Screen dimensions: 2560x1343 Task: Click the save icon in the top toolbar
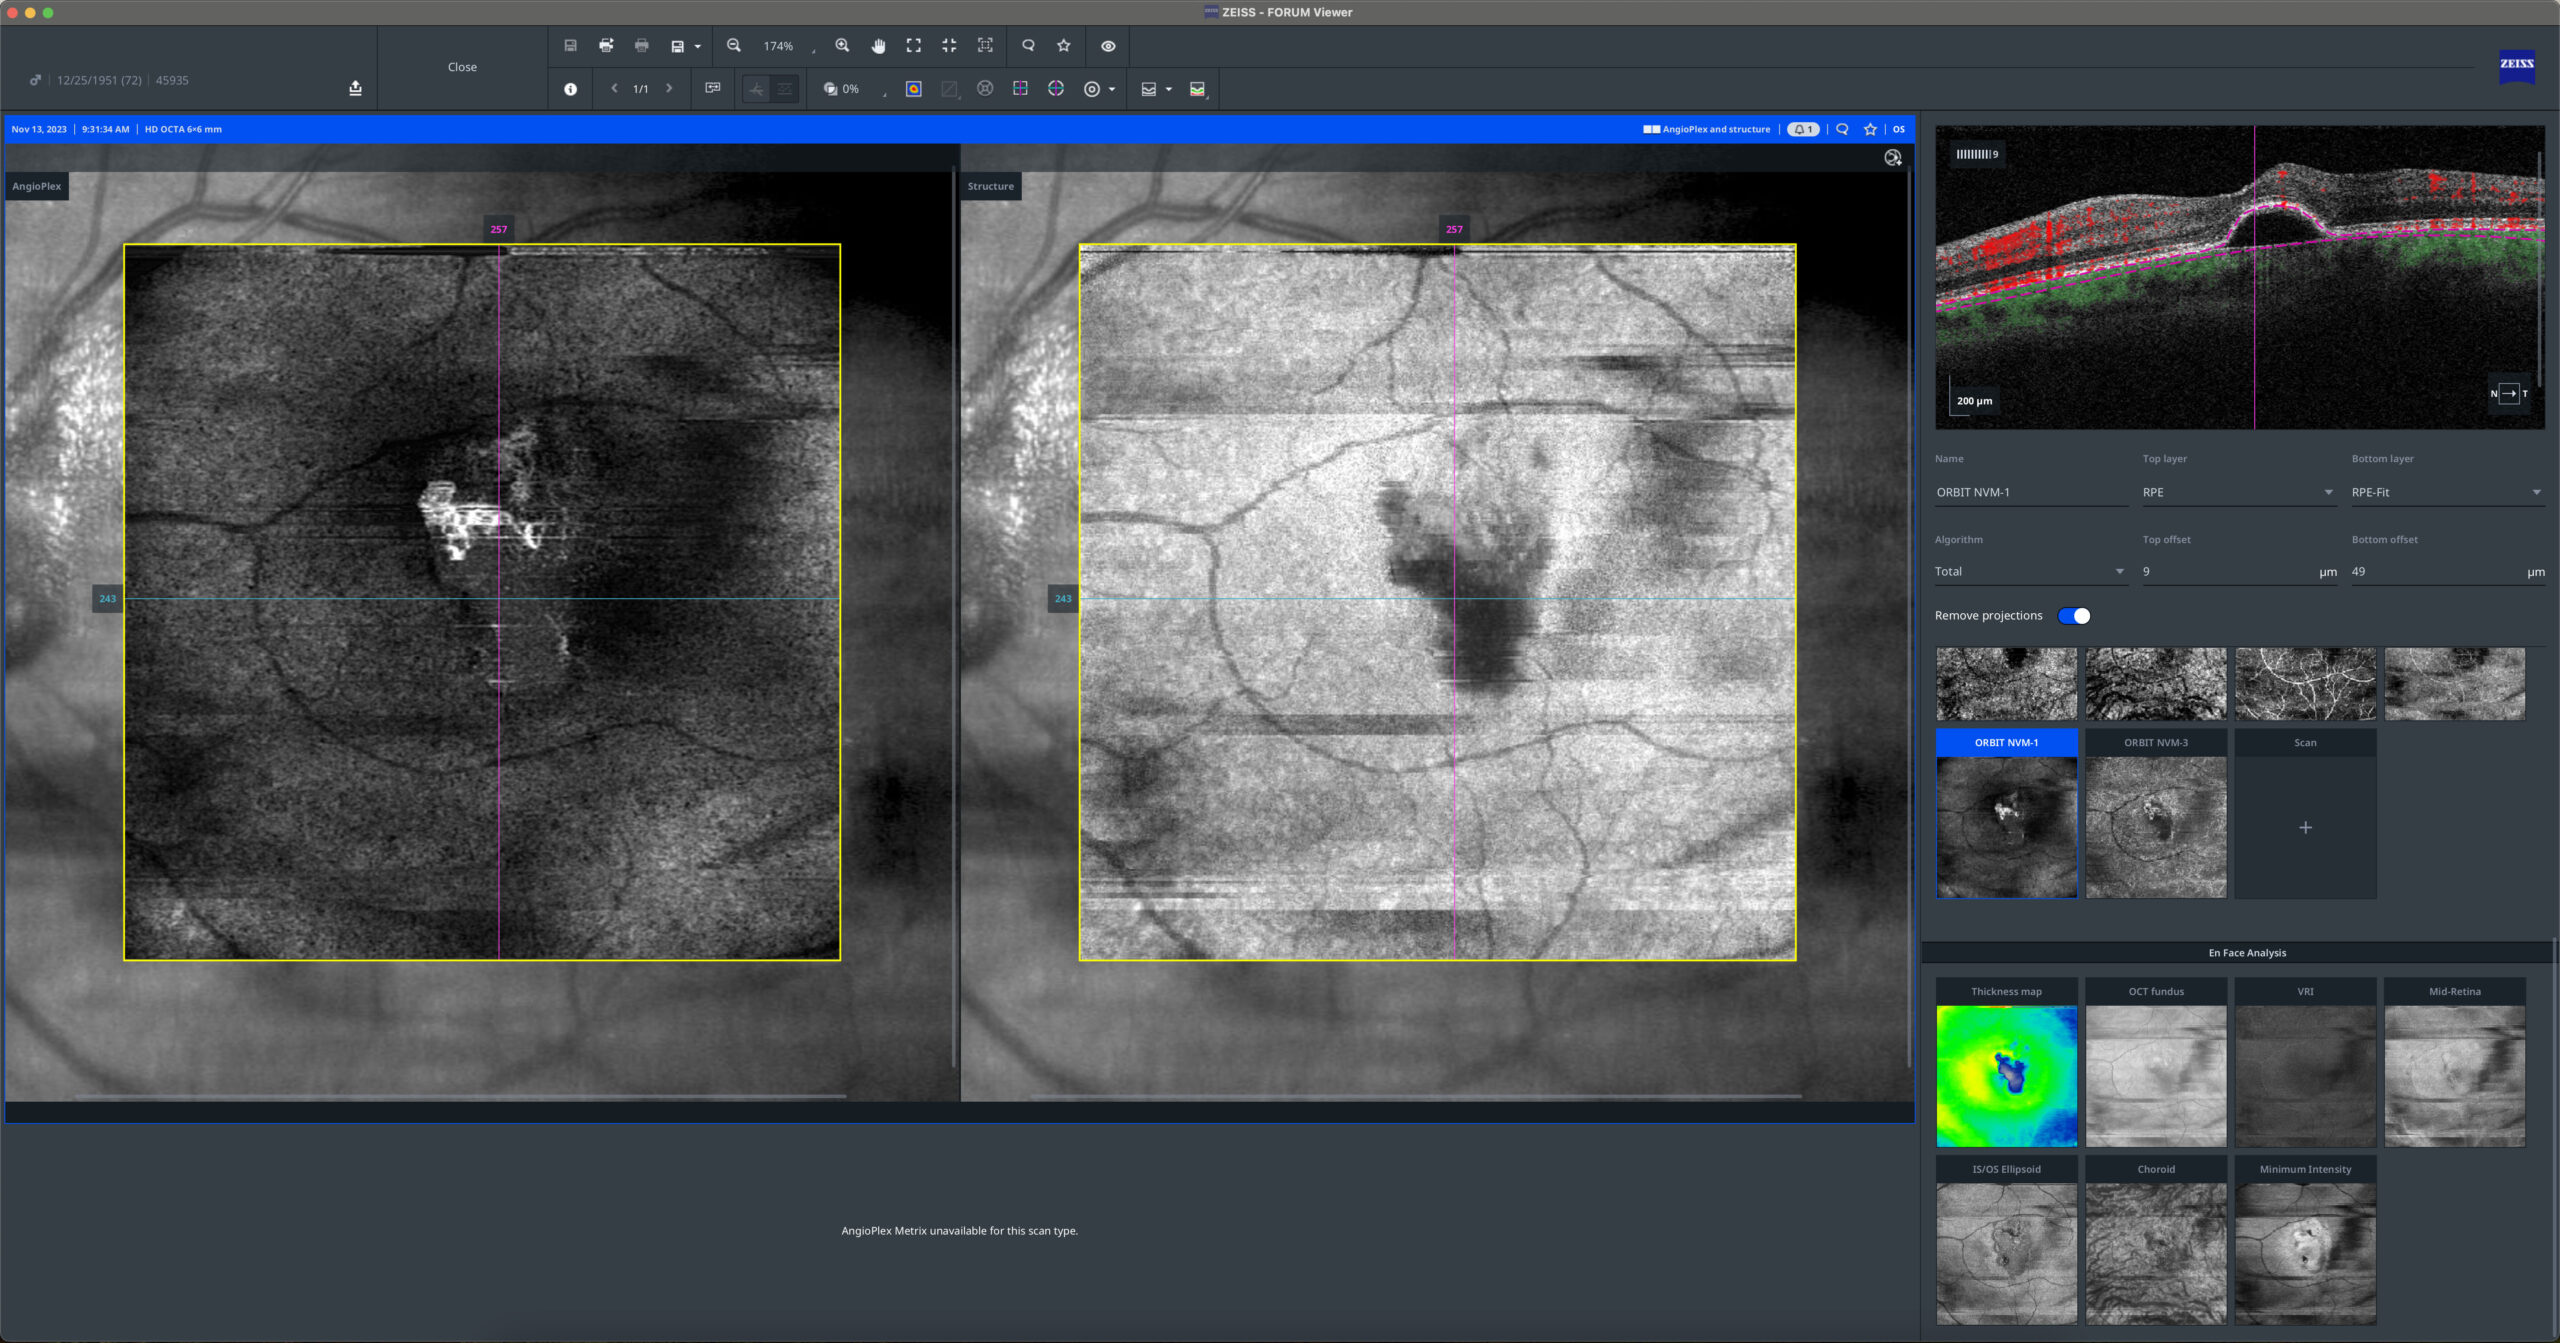(x=570, y=46)
